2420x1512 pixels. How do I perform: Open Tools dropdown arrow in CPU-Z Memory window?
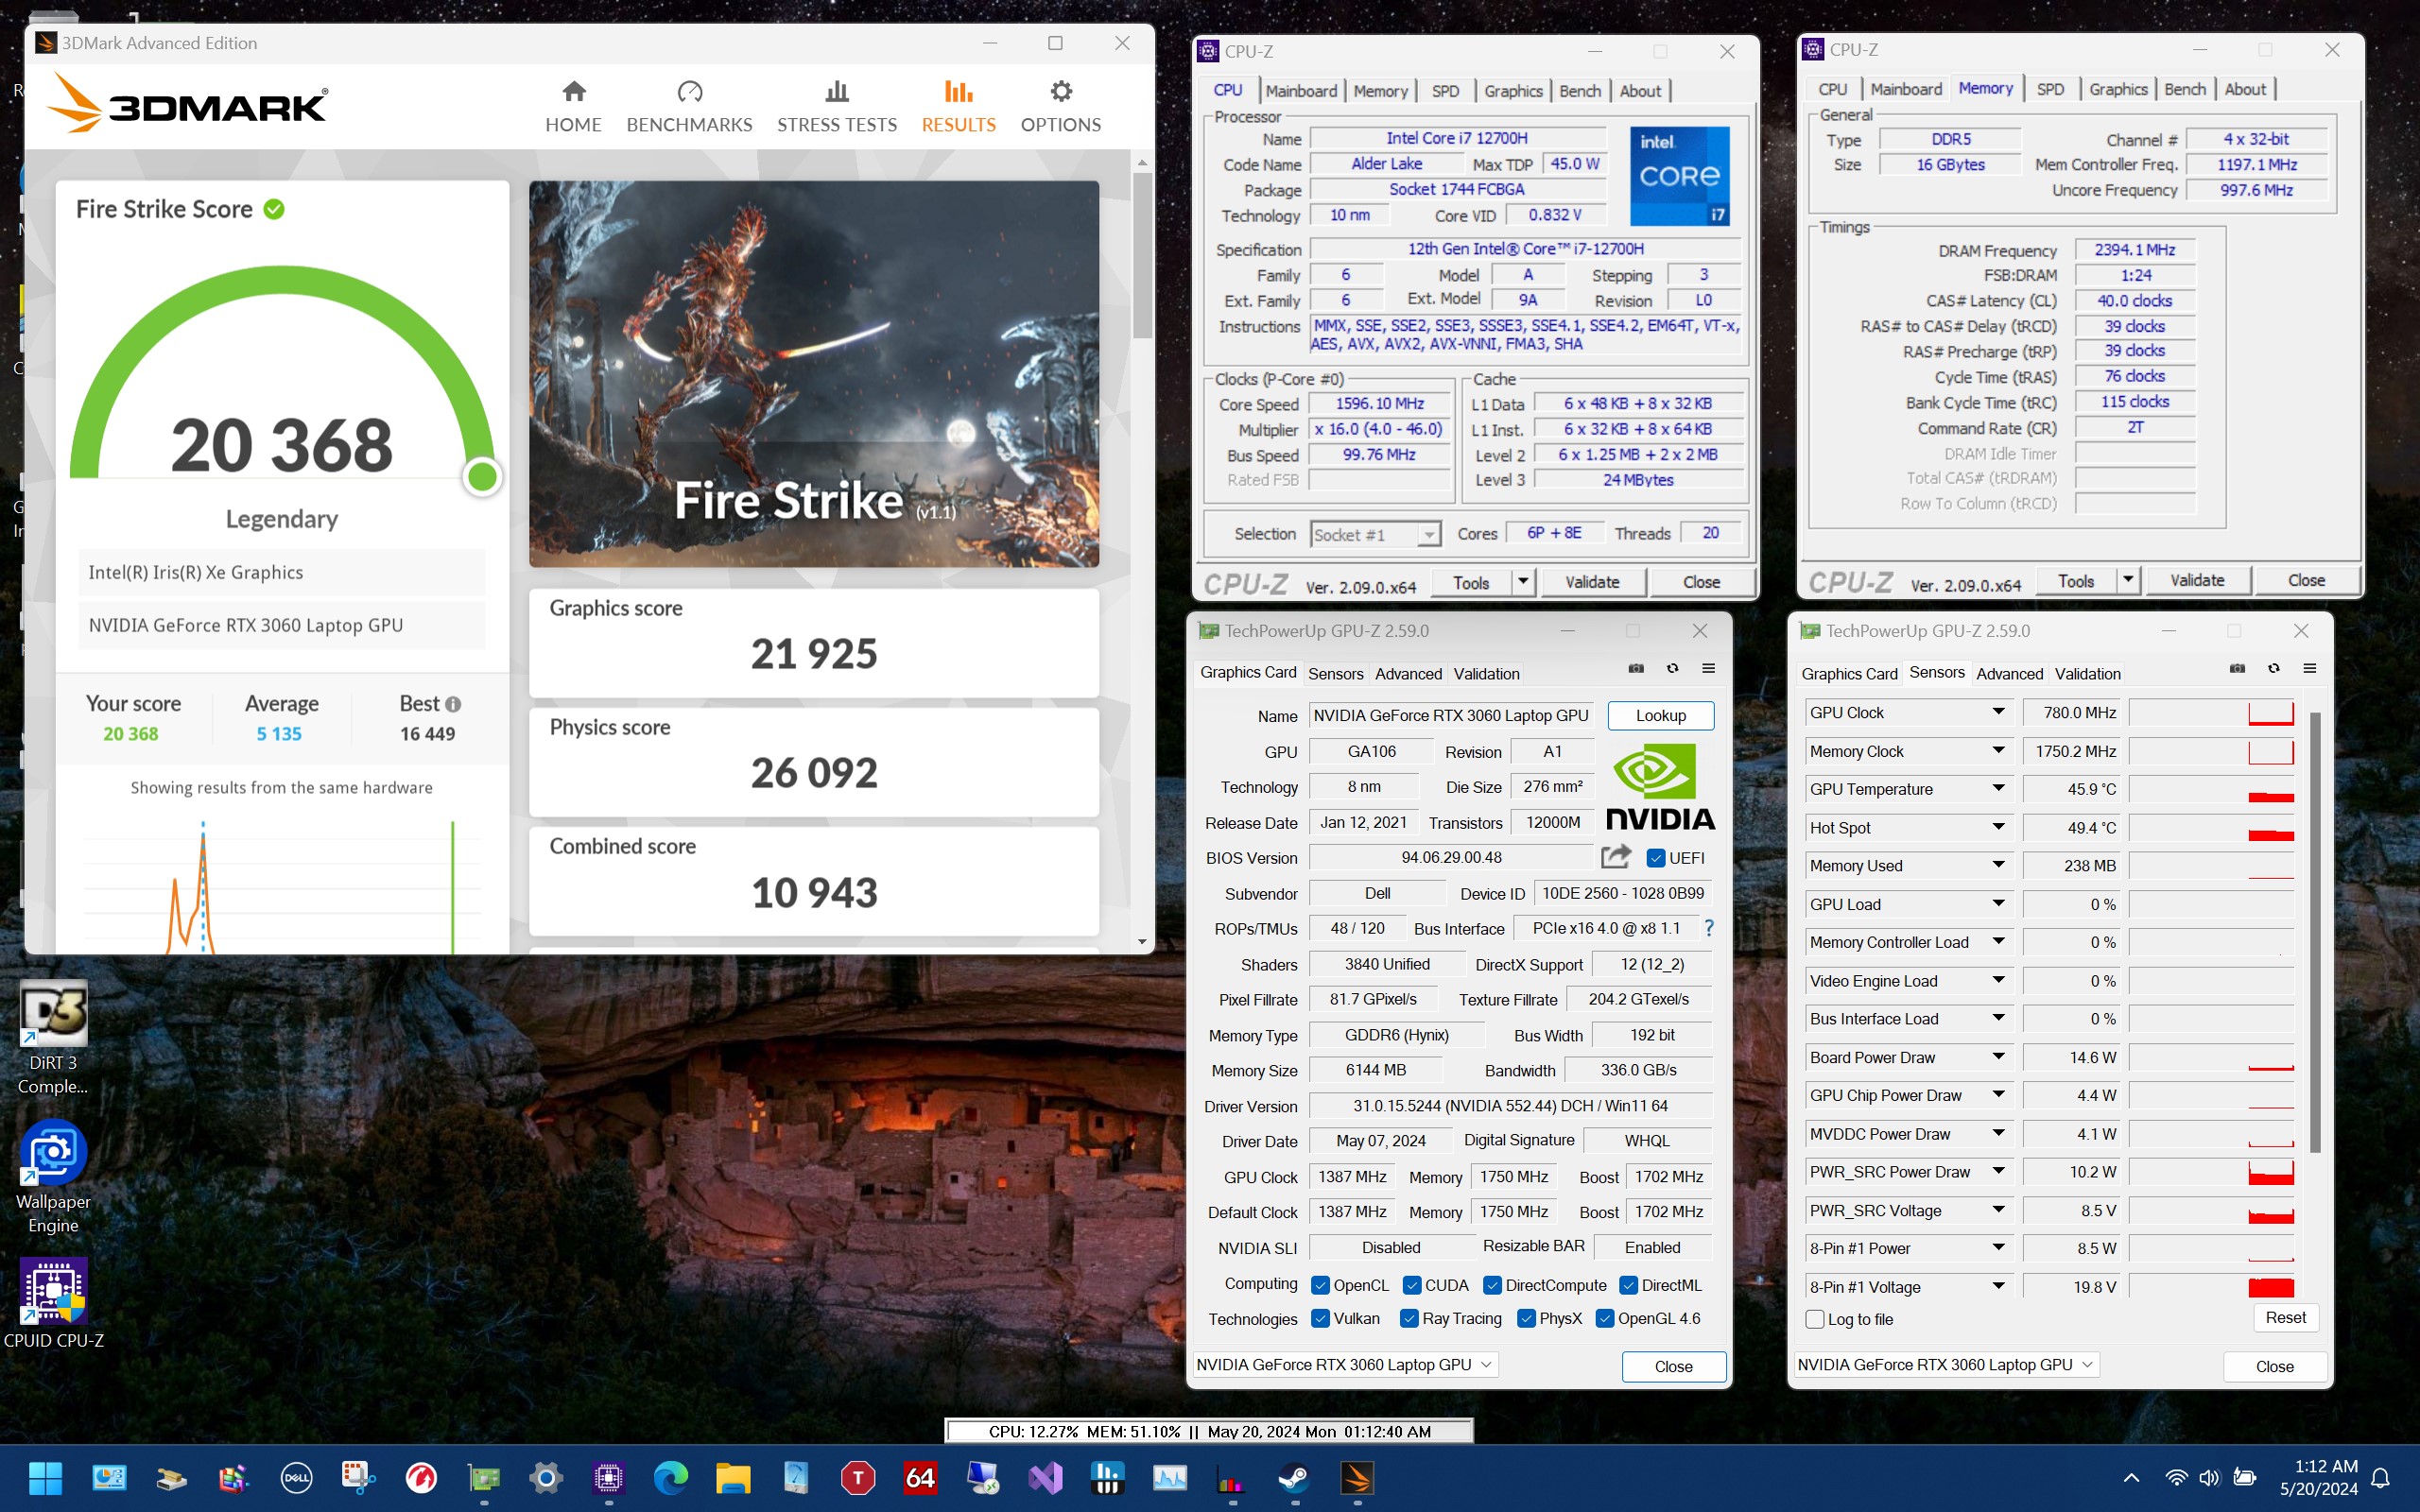(2128, 579)
